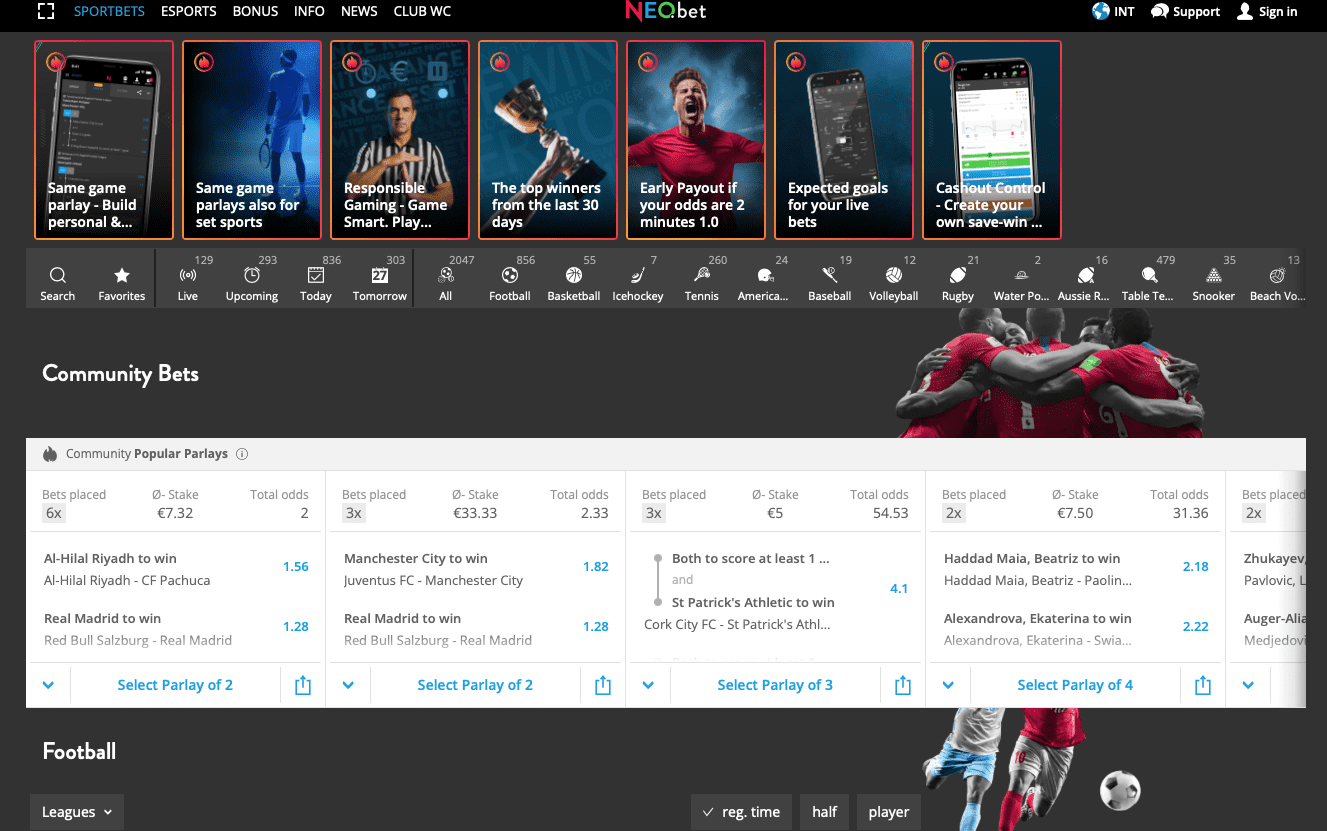
Task: Open Early Payout promo card
Action: pyautogui.click(x=696, y=140)
